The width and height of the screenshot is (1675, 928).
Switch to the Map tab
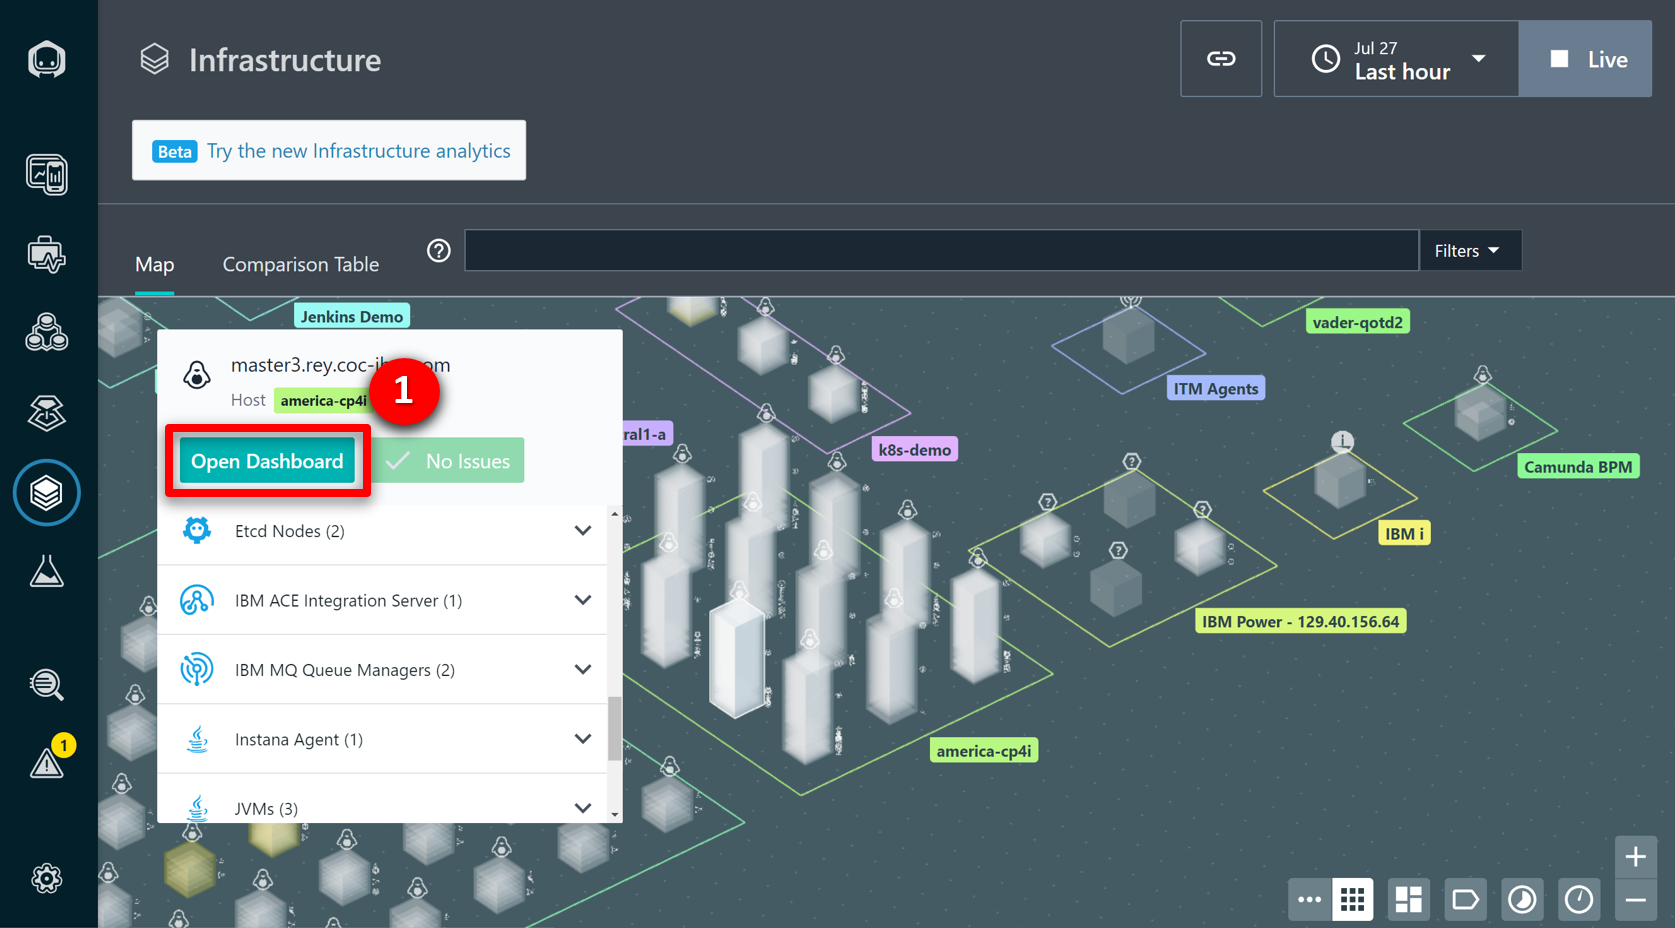point(155,265)
